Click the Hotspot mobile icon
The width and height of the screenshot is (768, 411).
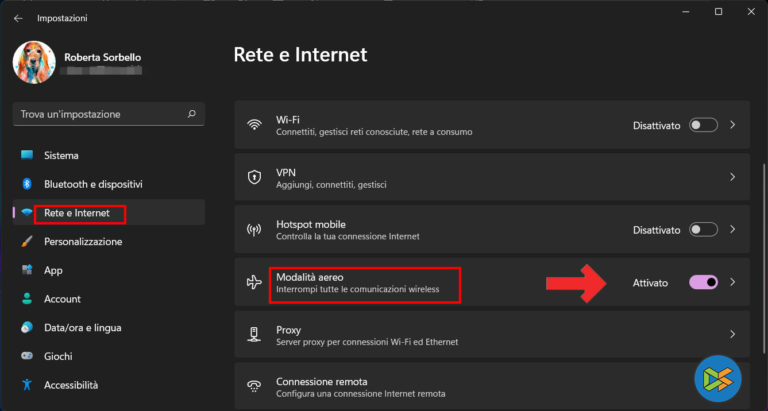(x=254, y=230)
